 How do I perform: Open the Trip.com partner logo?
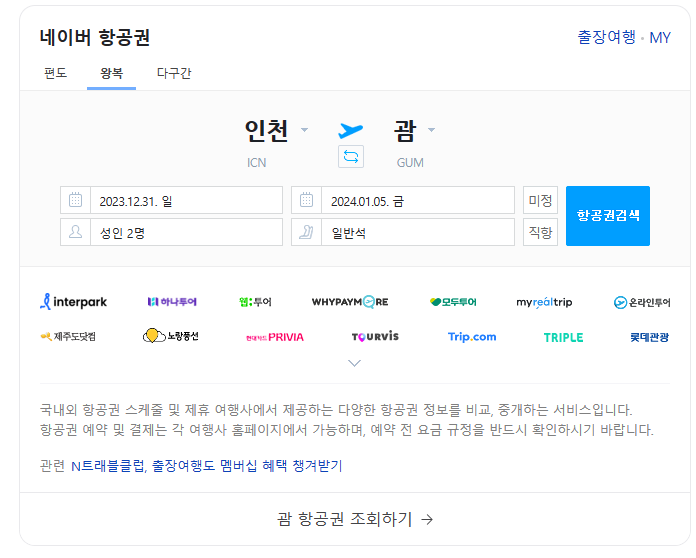pos(472,337)
